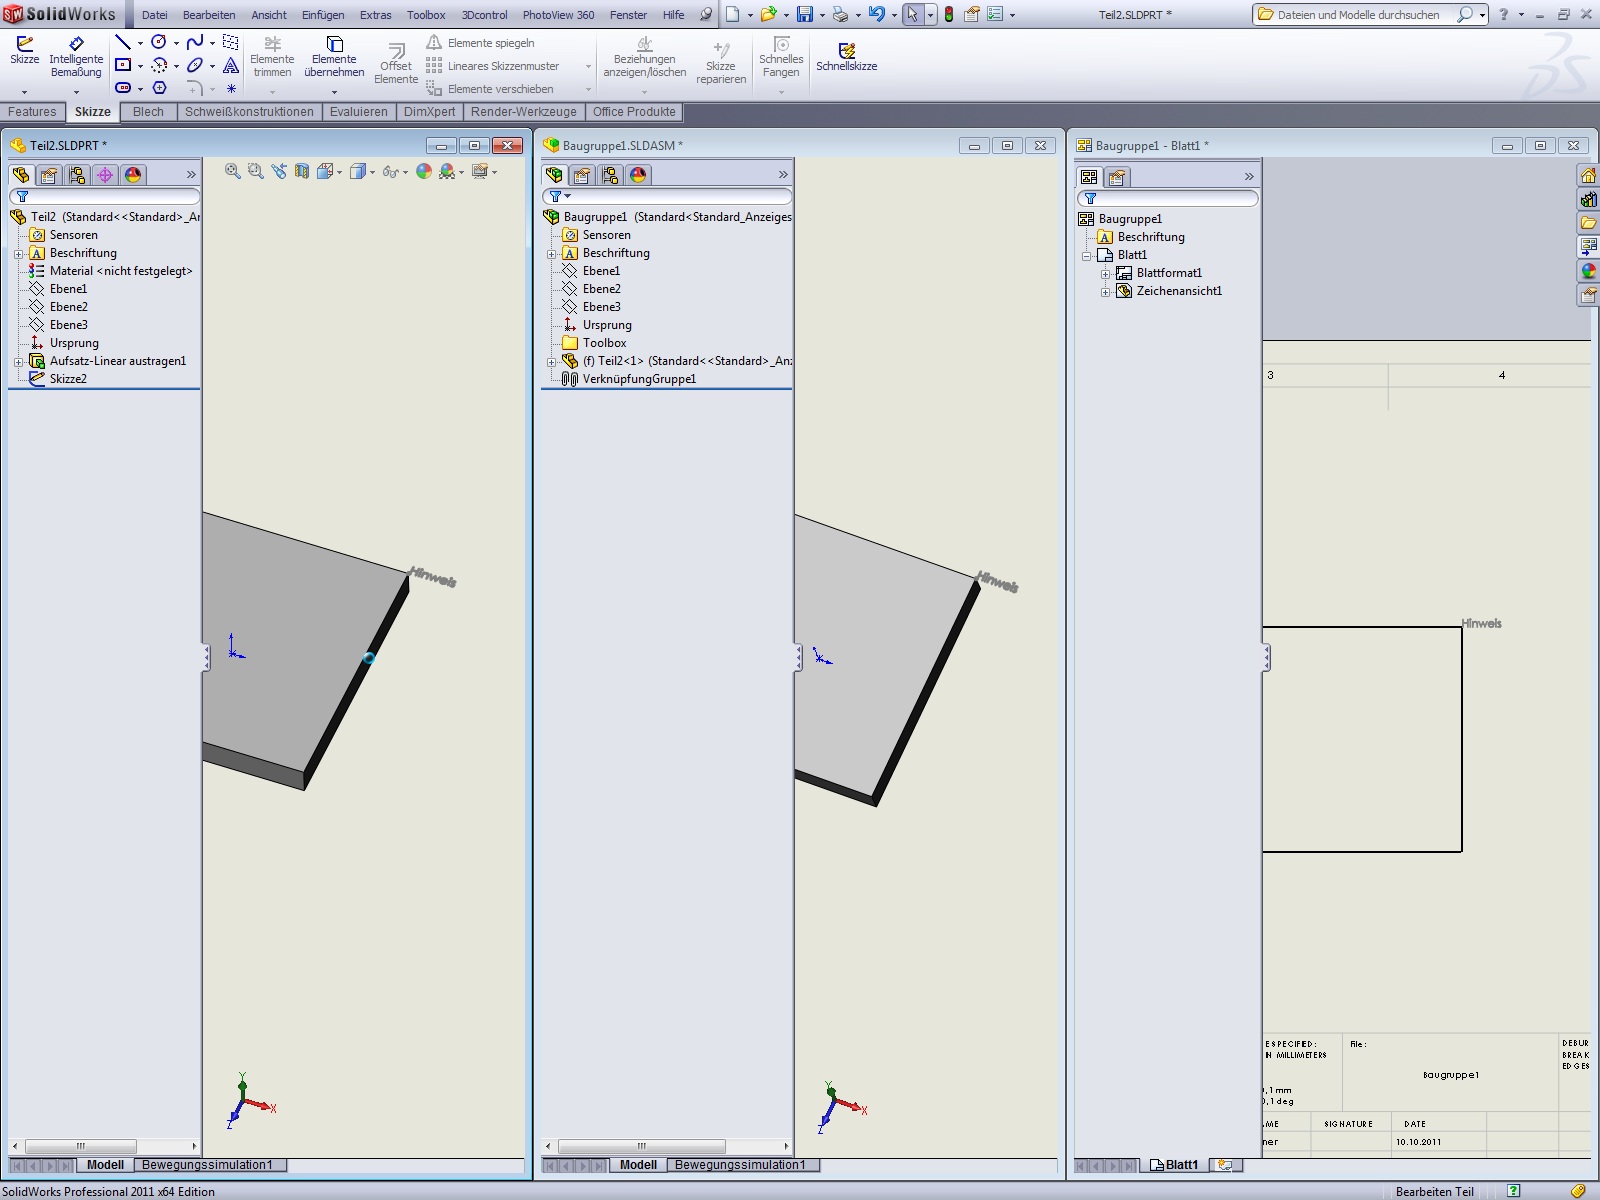Screen dimensions: 1600x1200
Task: Open the Design Library folder icon in task pane
Action: (1588, 223)
